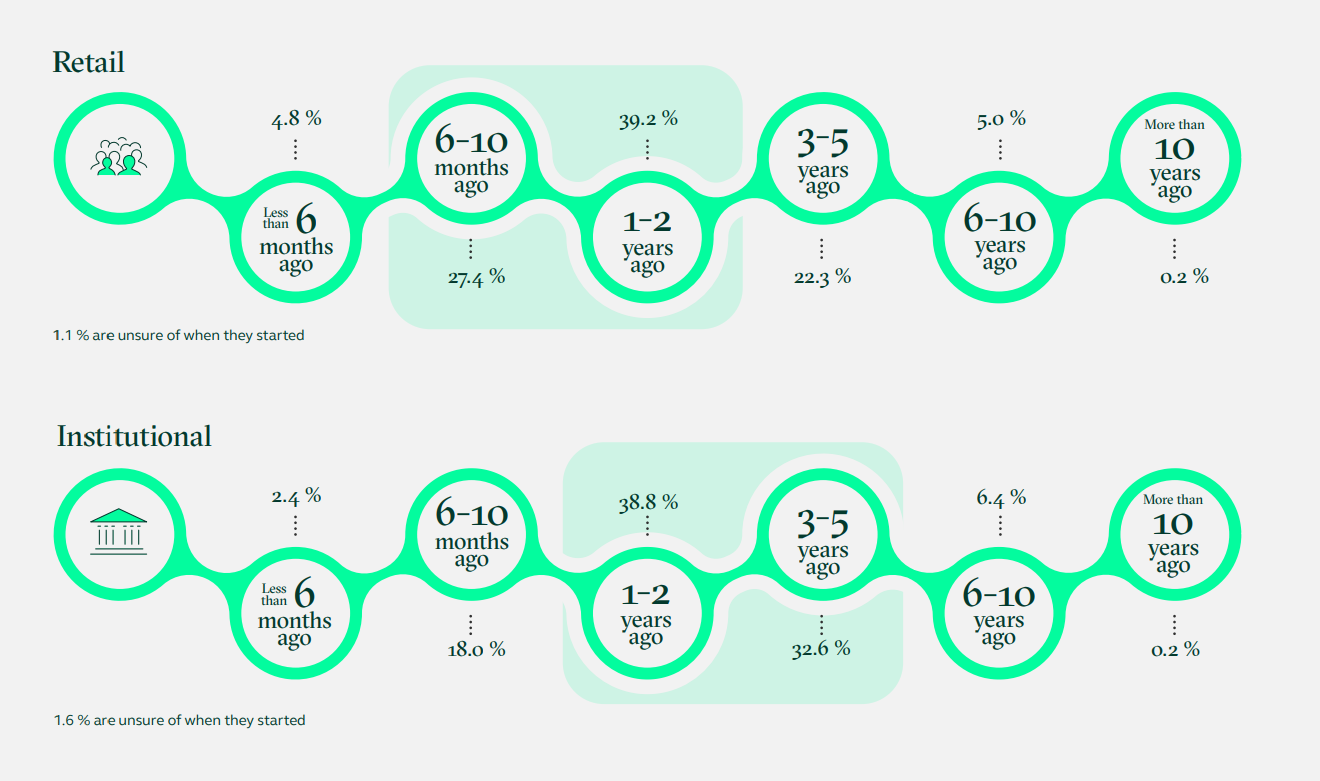Click the Retail section heading
Screen dimensions: 1320x781
pos(89,62)
